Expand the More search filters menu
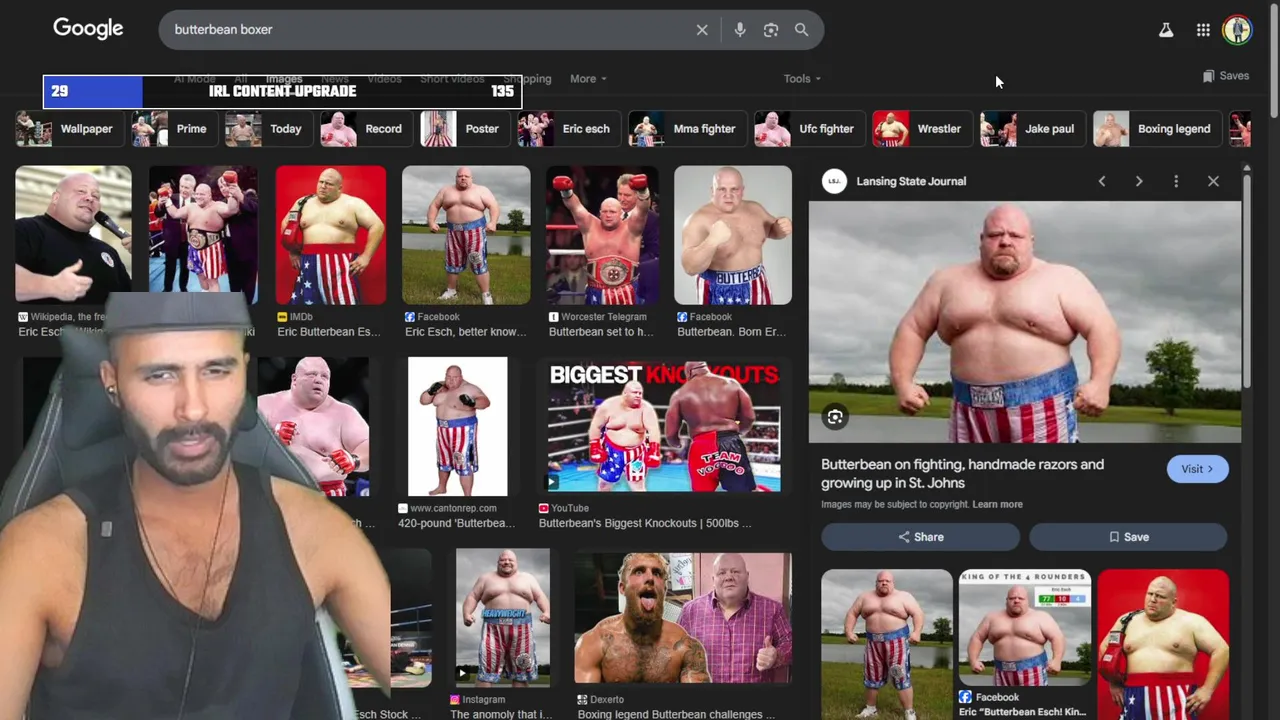 (588, 79)
